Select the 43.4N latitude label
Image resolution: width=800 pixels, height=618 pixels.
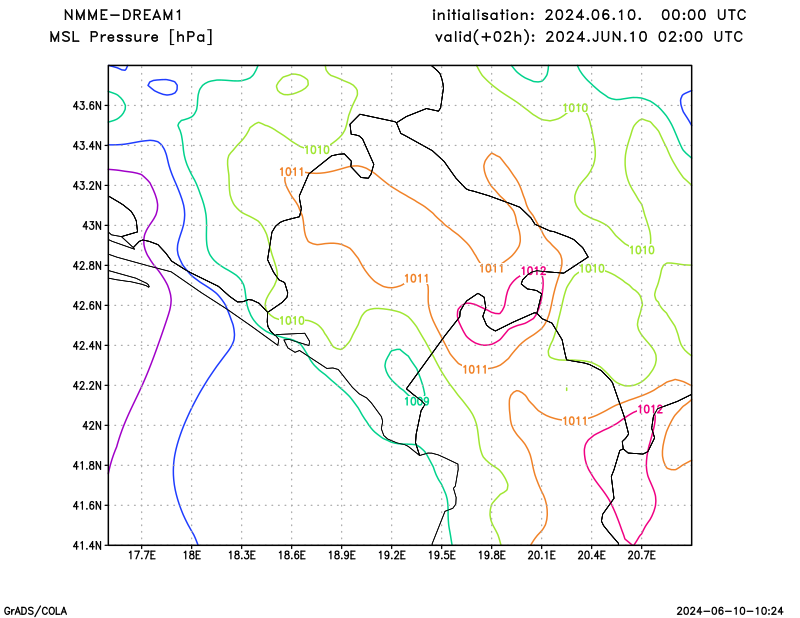click(x=87, y=145)
